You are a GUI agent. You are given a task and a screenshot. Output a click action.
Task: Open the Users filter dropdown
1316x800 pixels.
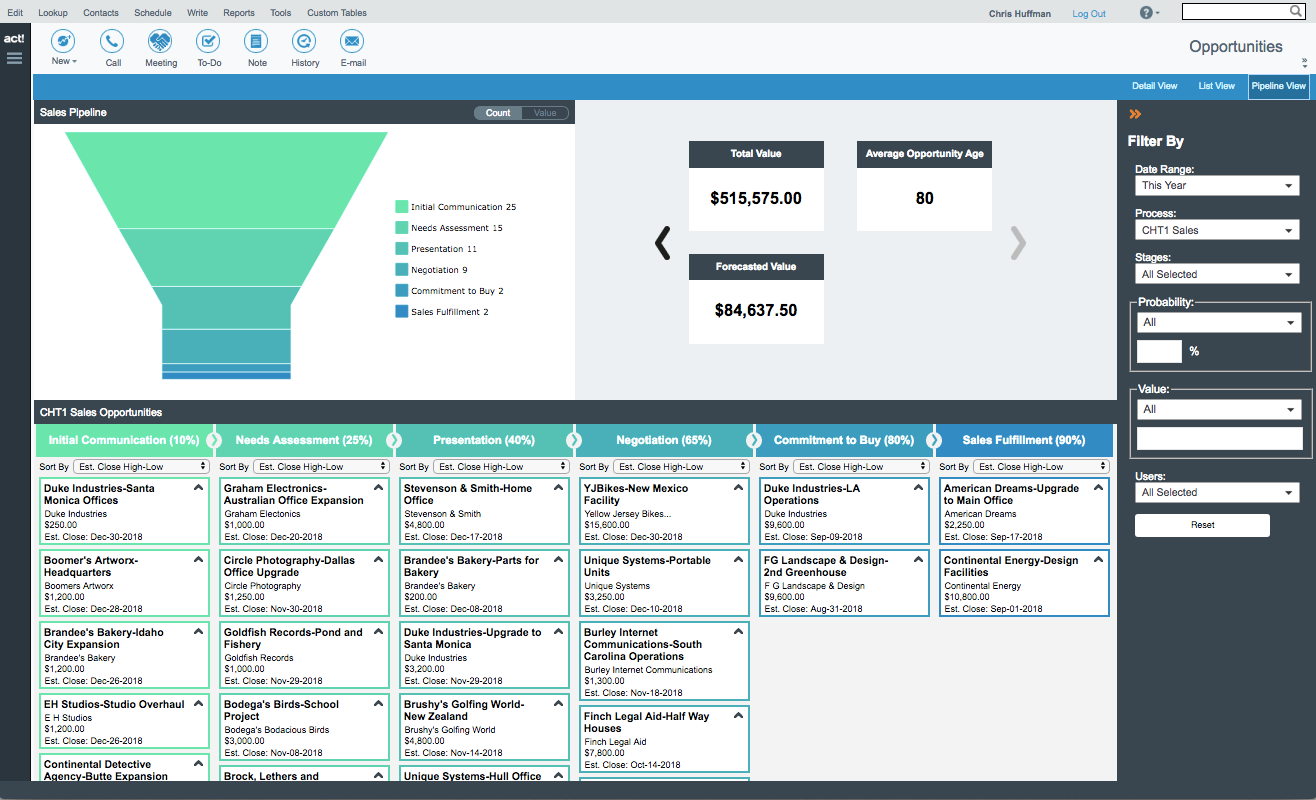1217,492
